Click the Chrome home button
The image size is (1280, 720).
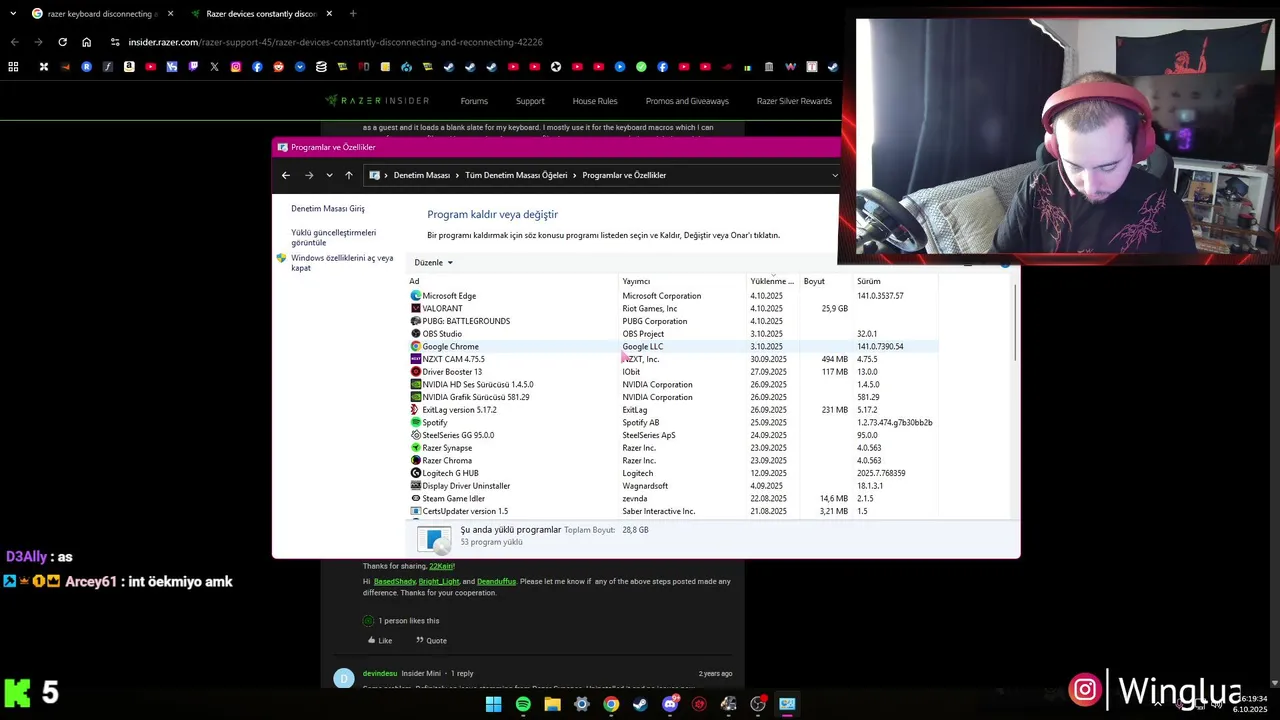pos(86,42)
